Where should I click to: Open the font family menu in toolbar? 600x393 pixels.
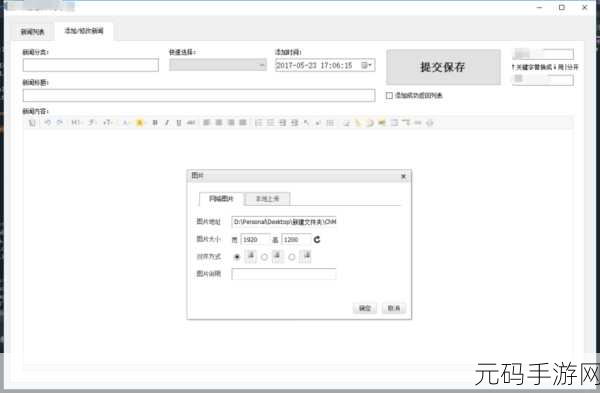click(92, 122)
